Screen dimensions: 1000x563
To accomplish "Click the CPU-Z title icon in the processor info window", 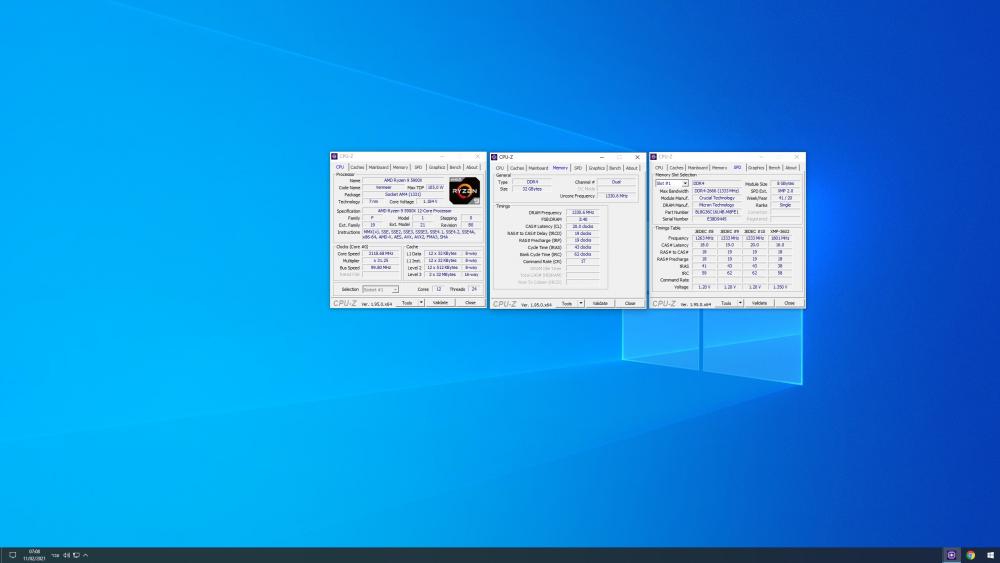I will tap(334, 156).
